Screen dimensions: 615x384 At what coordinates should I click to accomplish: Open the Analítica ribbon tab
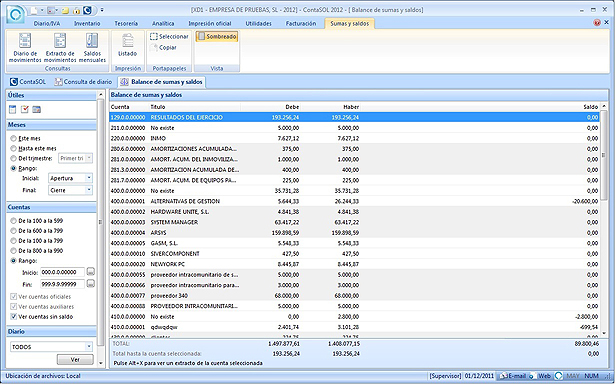163,24
